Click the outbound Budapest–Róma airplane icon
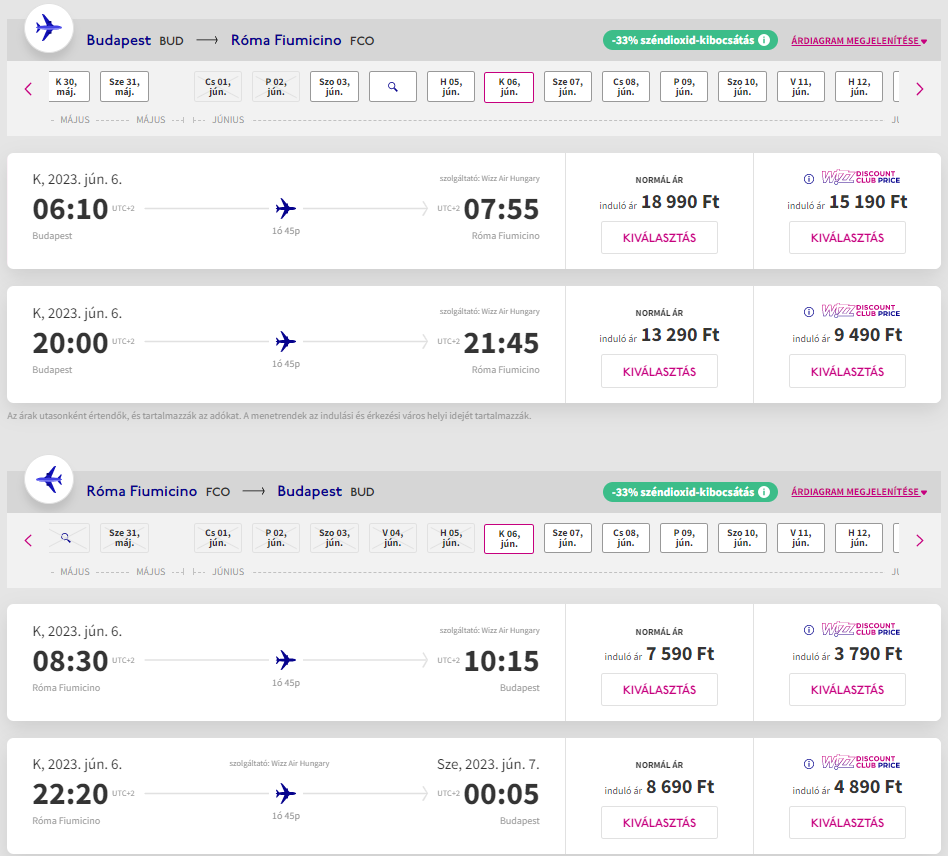 [48, 28]
